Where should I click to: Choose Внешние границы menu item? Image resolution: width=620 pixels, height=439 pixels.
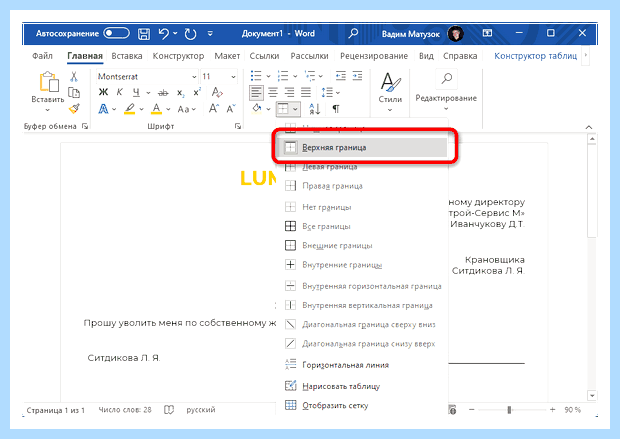tap(362, 246)
